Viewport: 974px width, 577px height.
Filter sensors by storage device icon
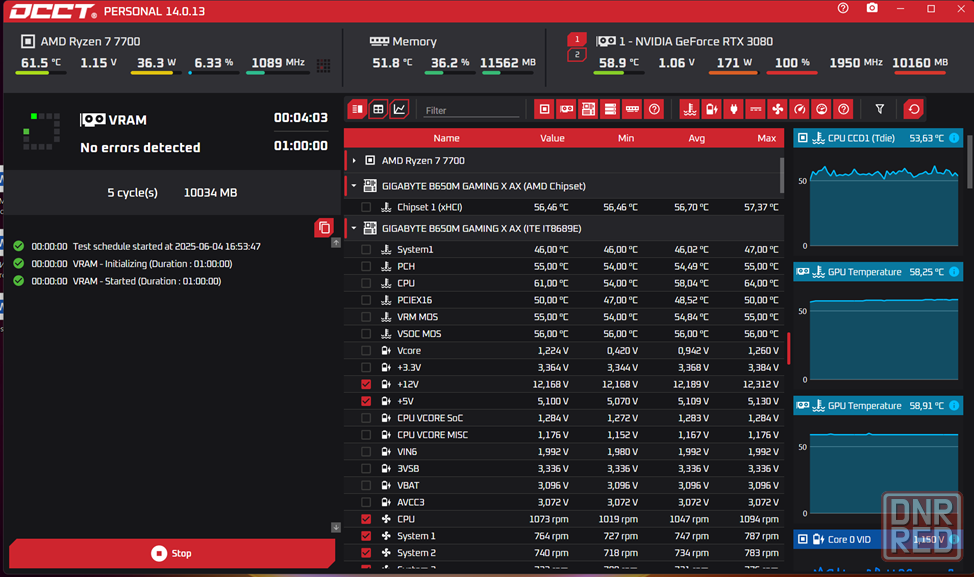[x=610, y=109]
